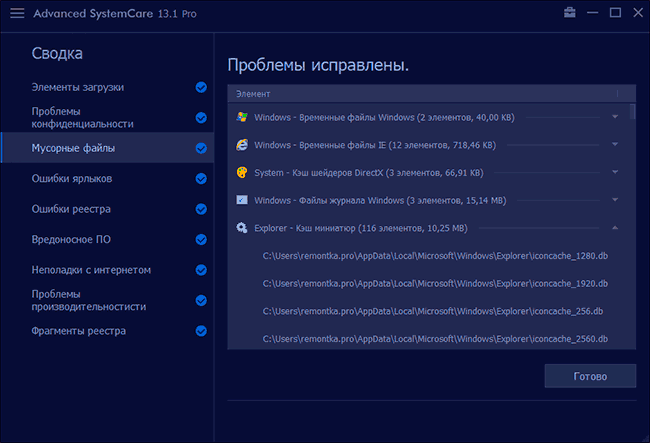Viewport: 650px width, 443px height.
Task: Click the System - Кэш шейдеров DirectX entry text
Action: click(369, 173)
